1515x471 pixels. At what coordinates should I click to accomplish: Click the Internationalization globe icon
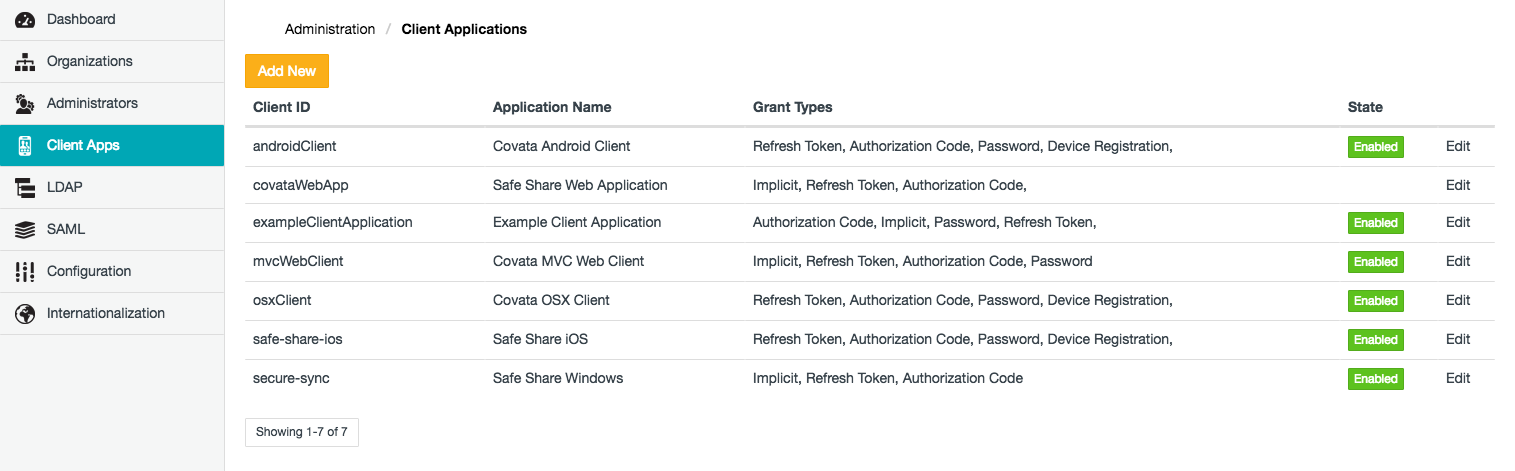25,314
